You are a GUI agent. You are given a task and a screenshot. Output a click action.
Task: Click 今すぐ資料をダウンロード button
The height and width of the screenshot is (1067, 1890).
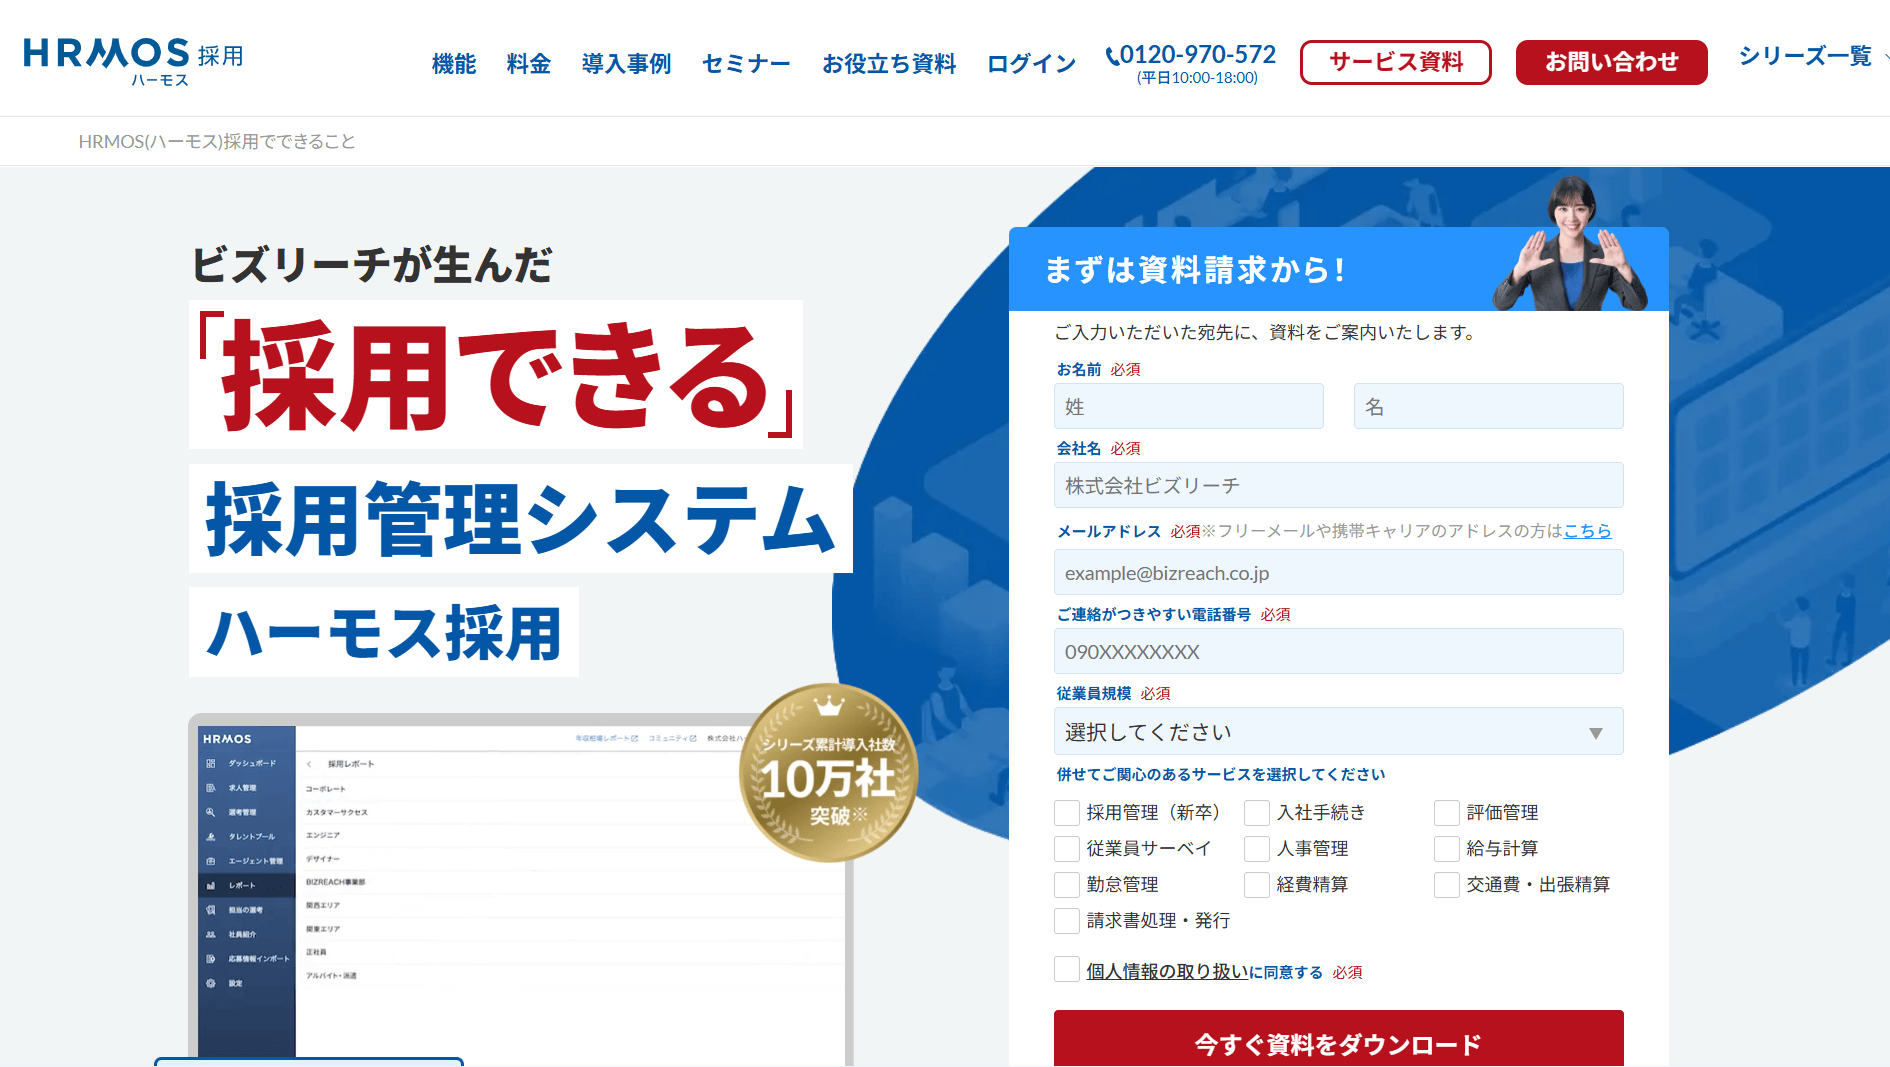click(1339, 1040)
